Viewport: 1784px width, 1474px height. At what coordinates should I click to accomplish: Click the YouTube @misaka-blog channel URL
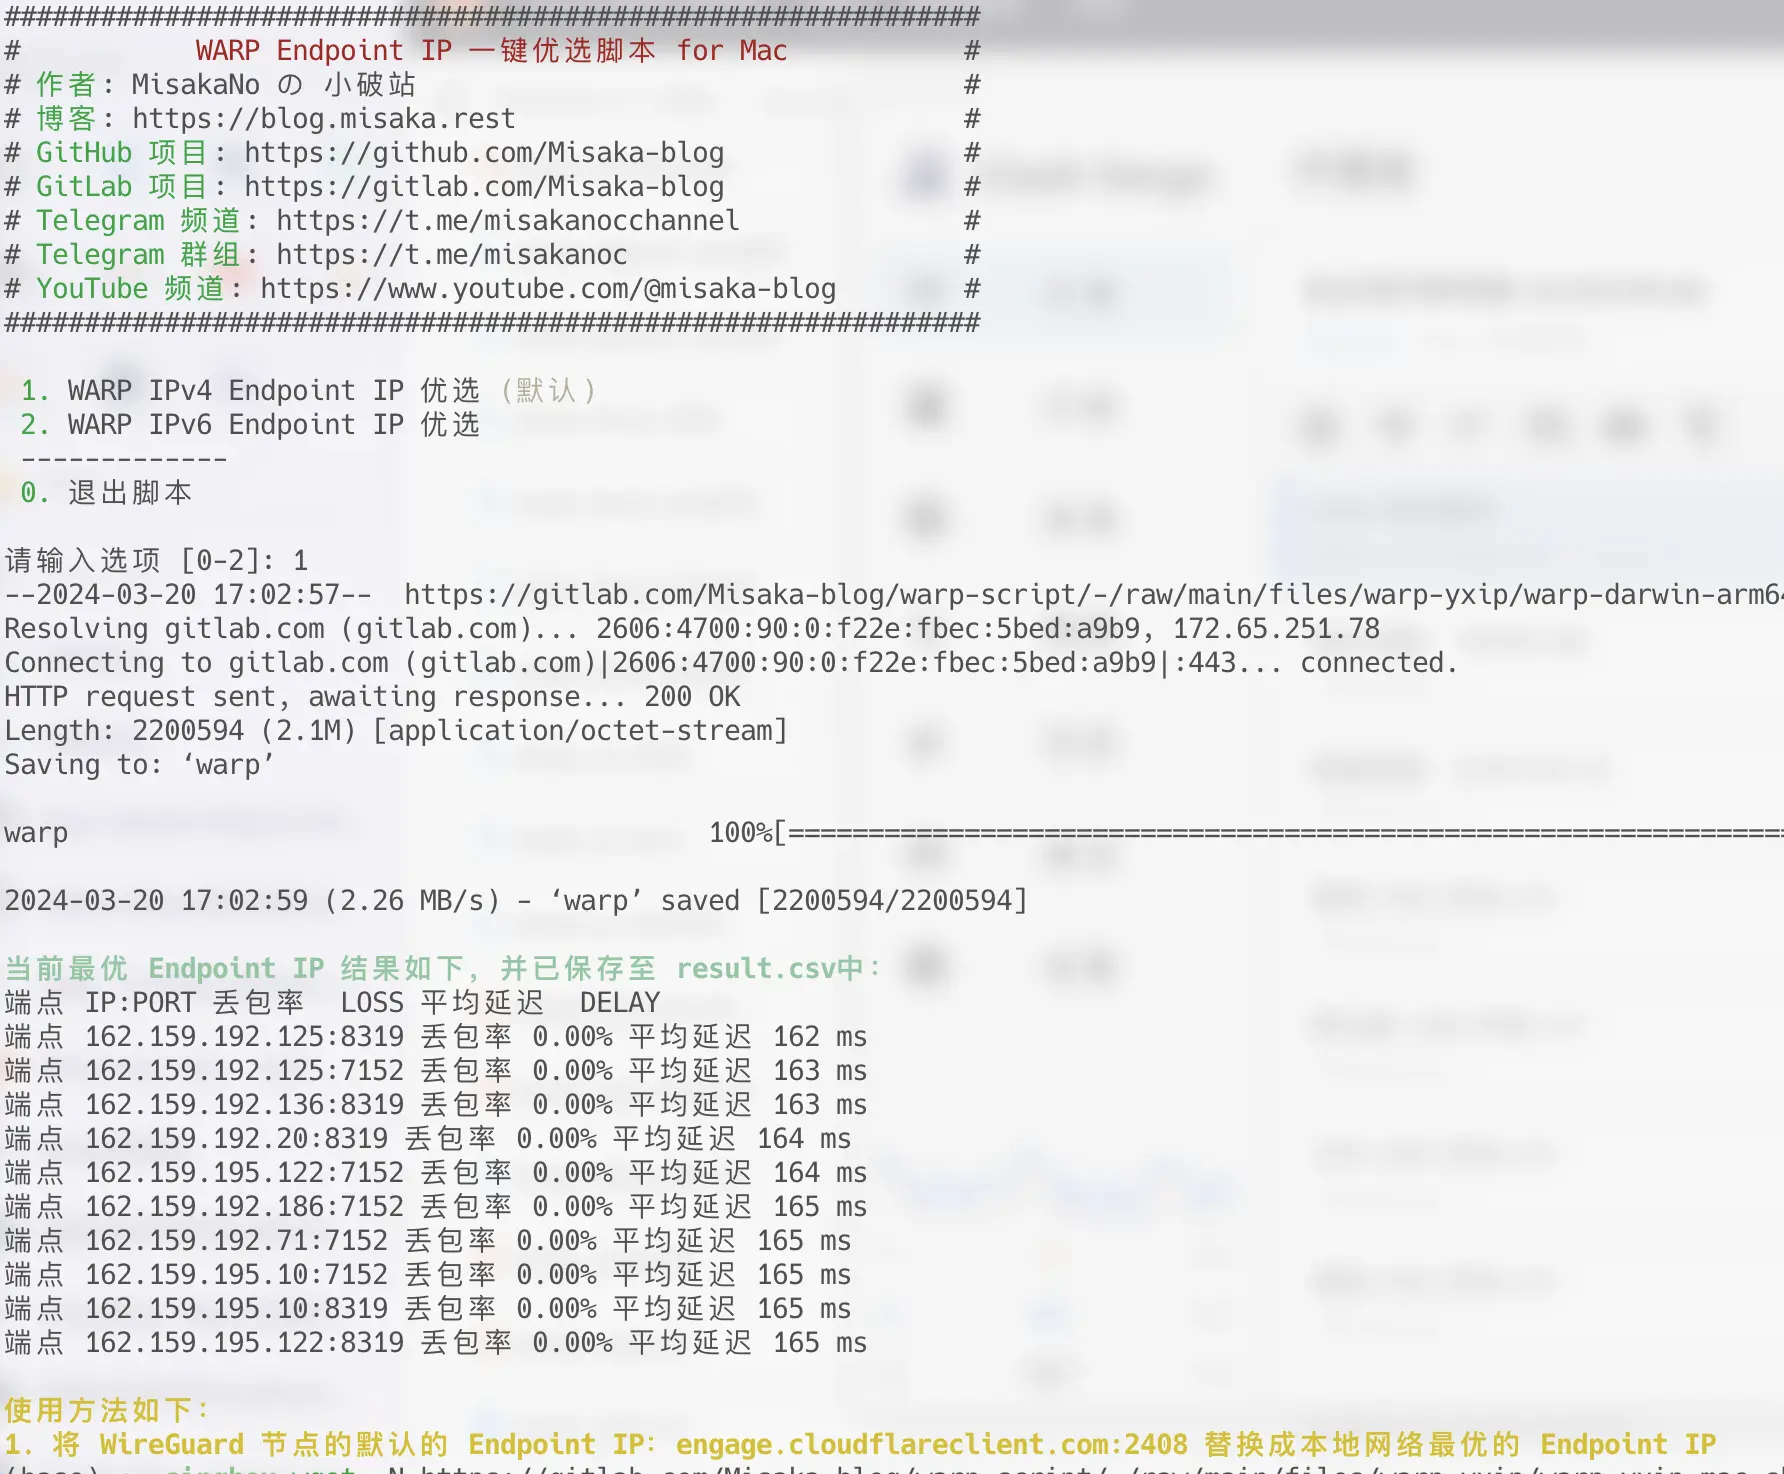pos(547,289)
